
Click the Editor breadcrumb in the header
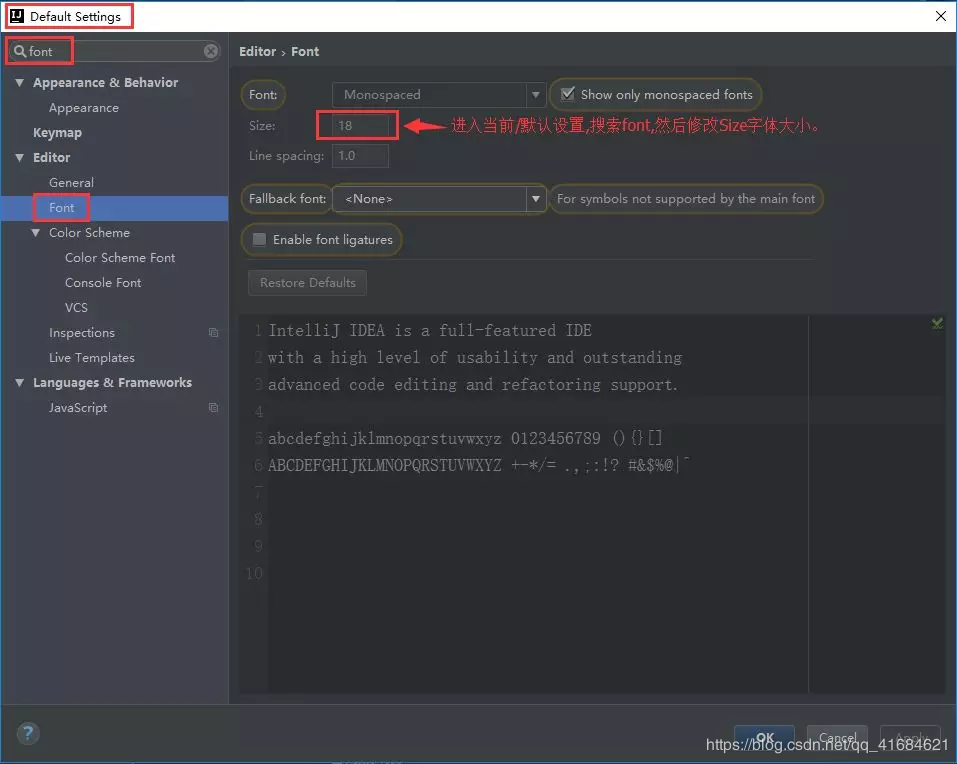(258, 51)
